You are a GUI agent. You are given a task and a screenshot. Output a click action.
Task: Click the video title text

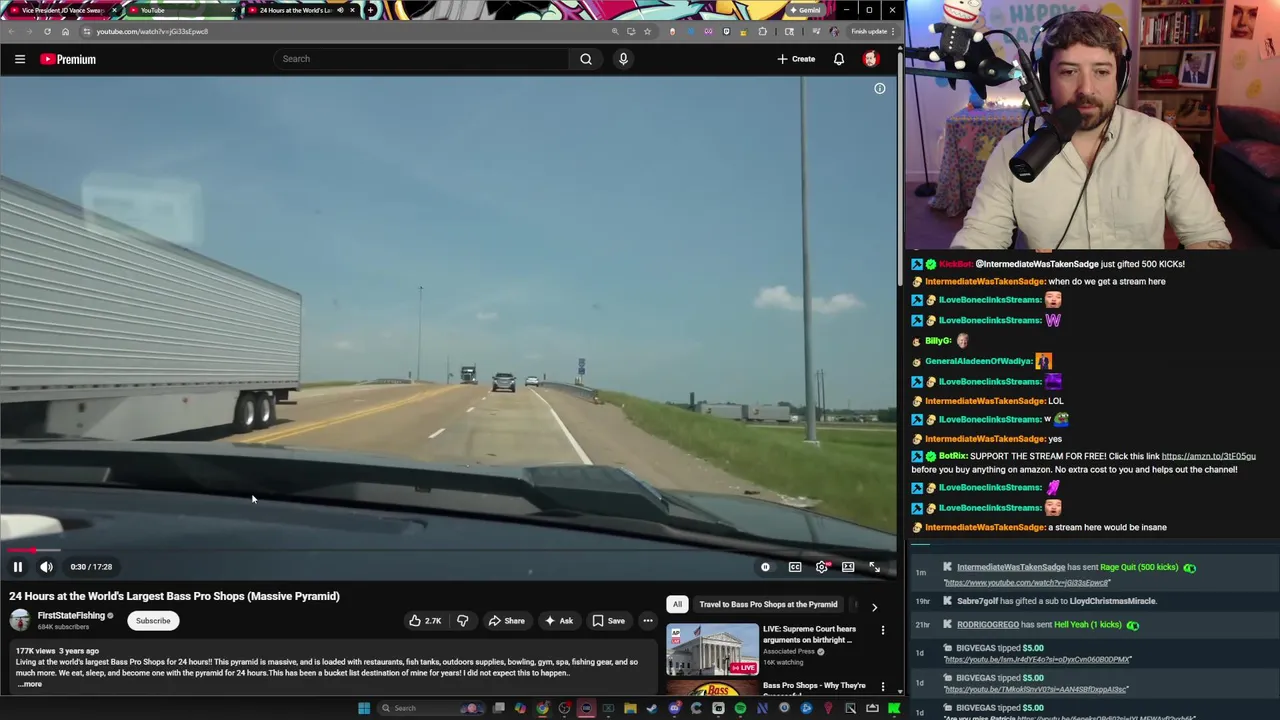[175, 596]
